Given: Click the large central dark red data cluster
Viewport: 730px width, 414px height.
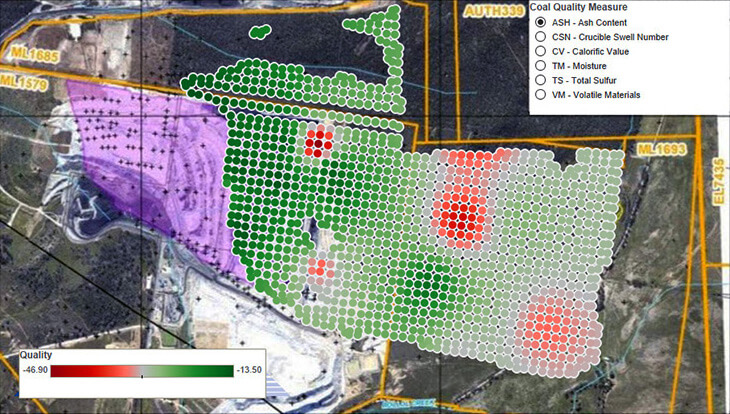Looking at the screenshot, I should [x=460, y=215].
